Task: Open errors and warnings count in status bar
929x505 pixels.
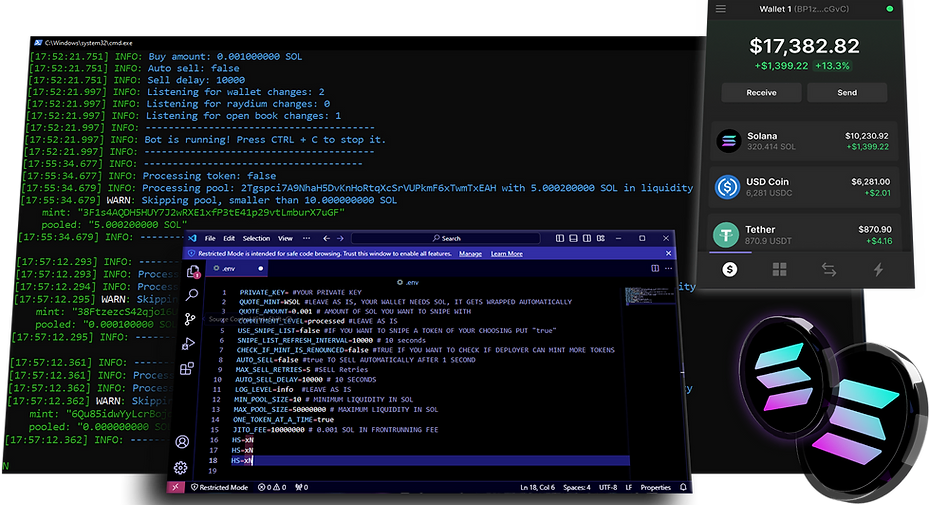Action: pyautogui.click(x=272, y=487)
